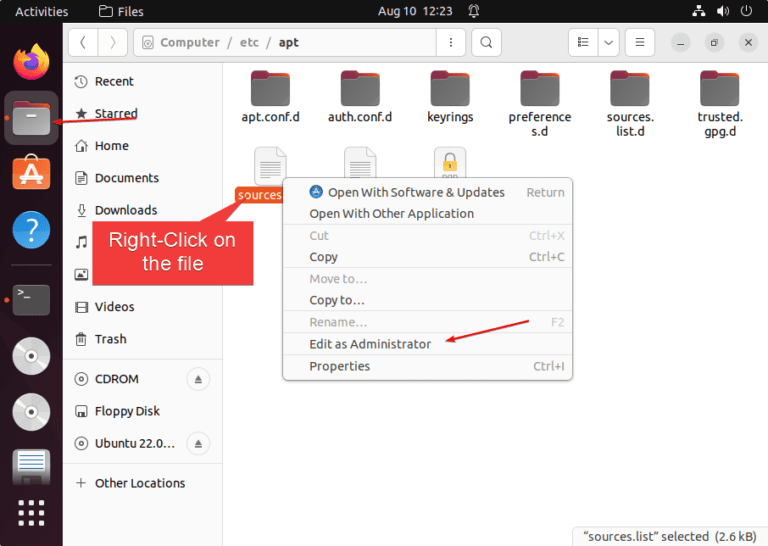Open the keyrings folder
The width and height of the screenshot is (768, 546).
[450, 97]
